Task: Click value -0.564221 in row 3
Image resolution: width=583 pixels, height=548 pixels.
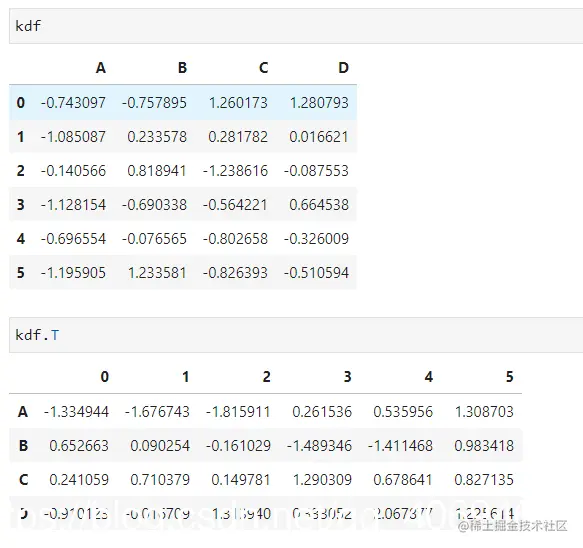Action: [235, 204]
